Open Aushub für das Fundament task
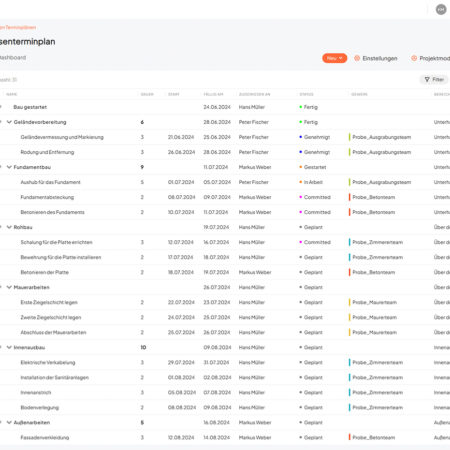Screen dimensions: 450x450 (50, 182)
